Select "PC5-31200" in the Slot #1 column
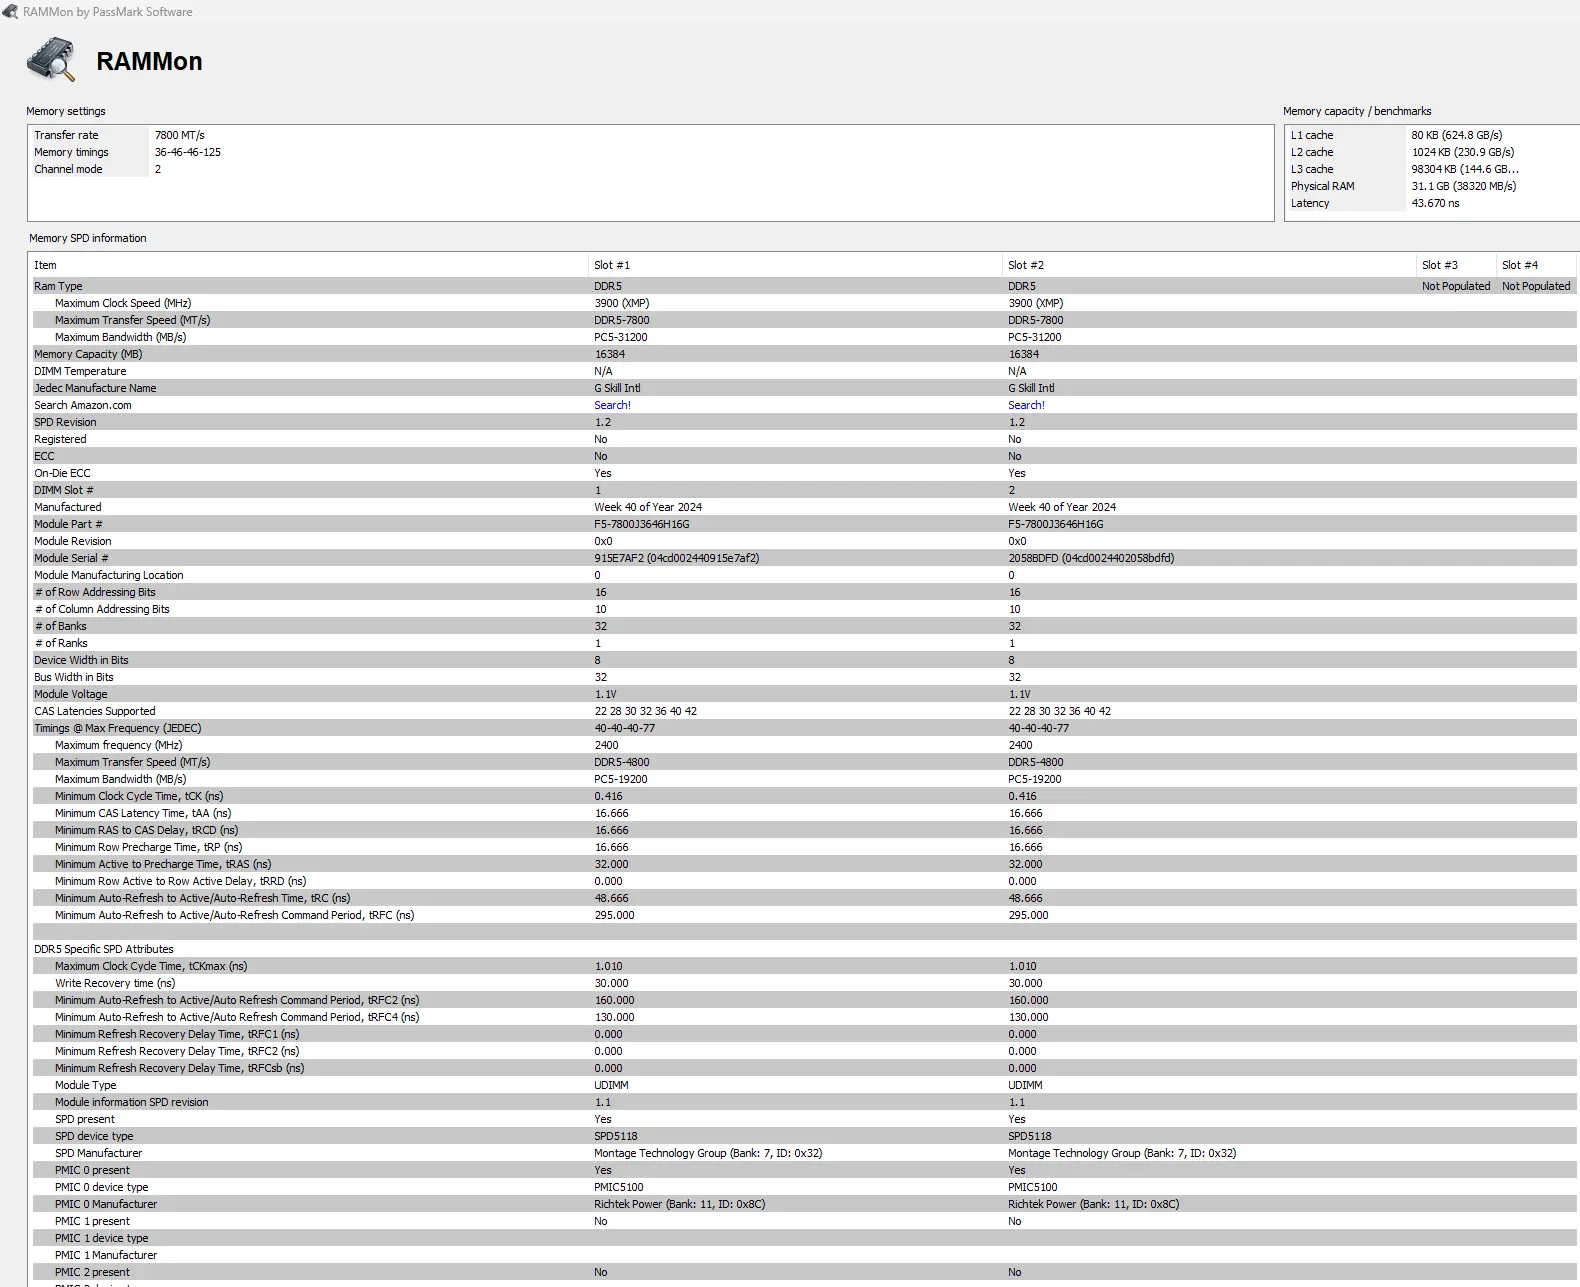1580x1287 pixels. [621, 337]
